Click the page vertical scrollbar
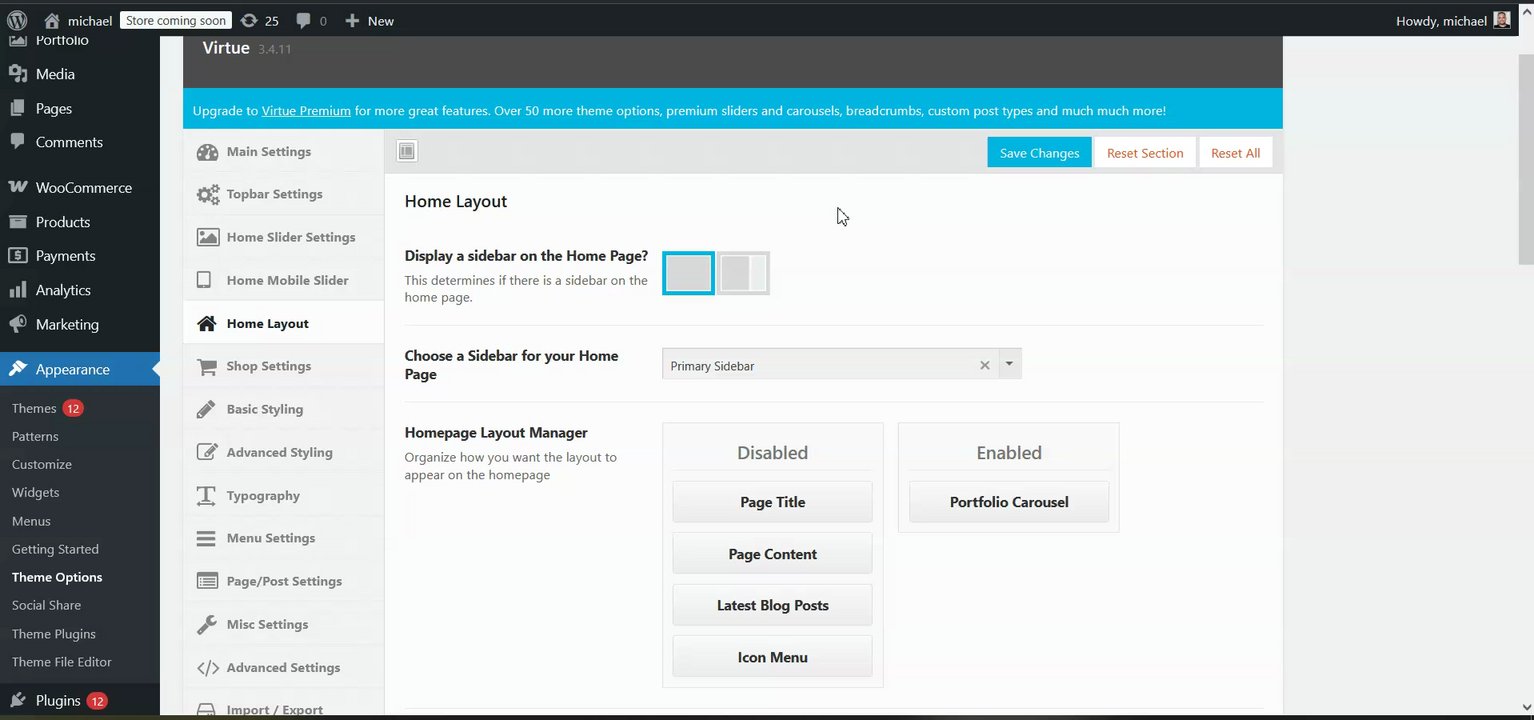Viewport: 1534px width, 720px height. click(1526, 158)
